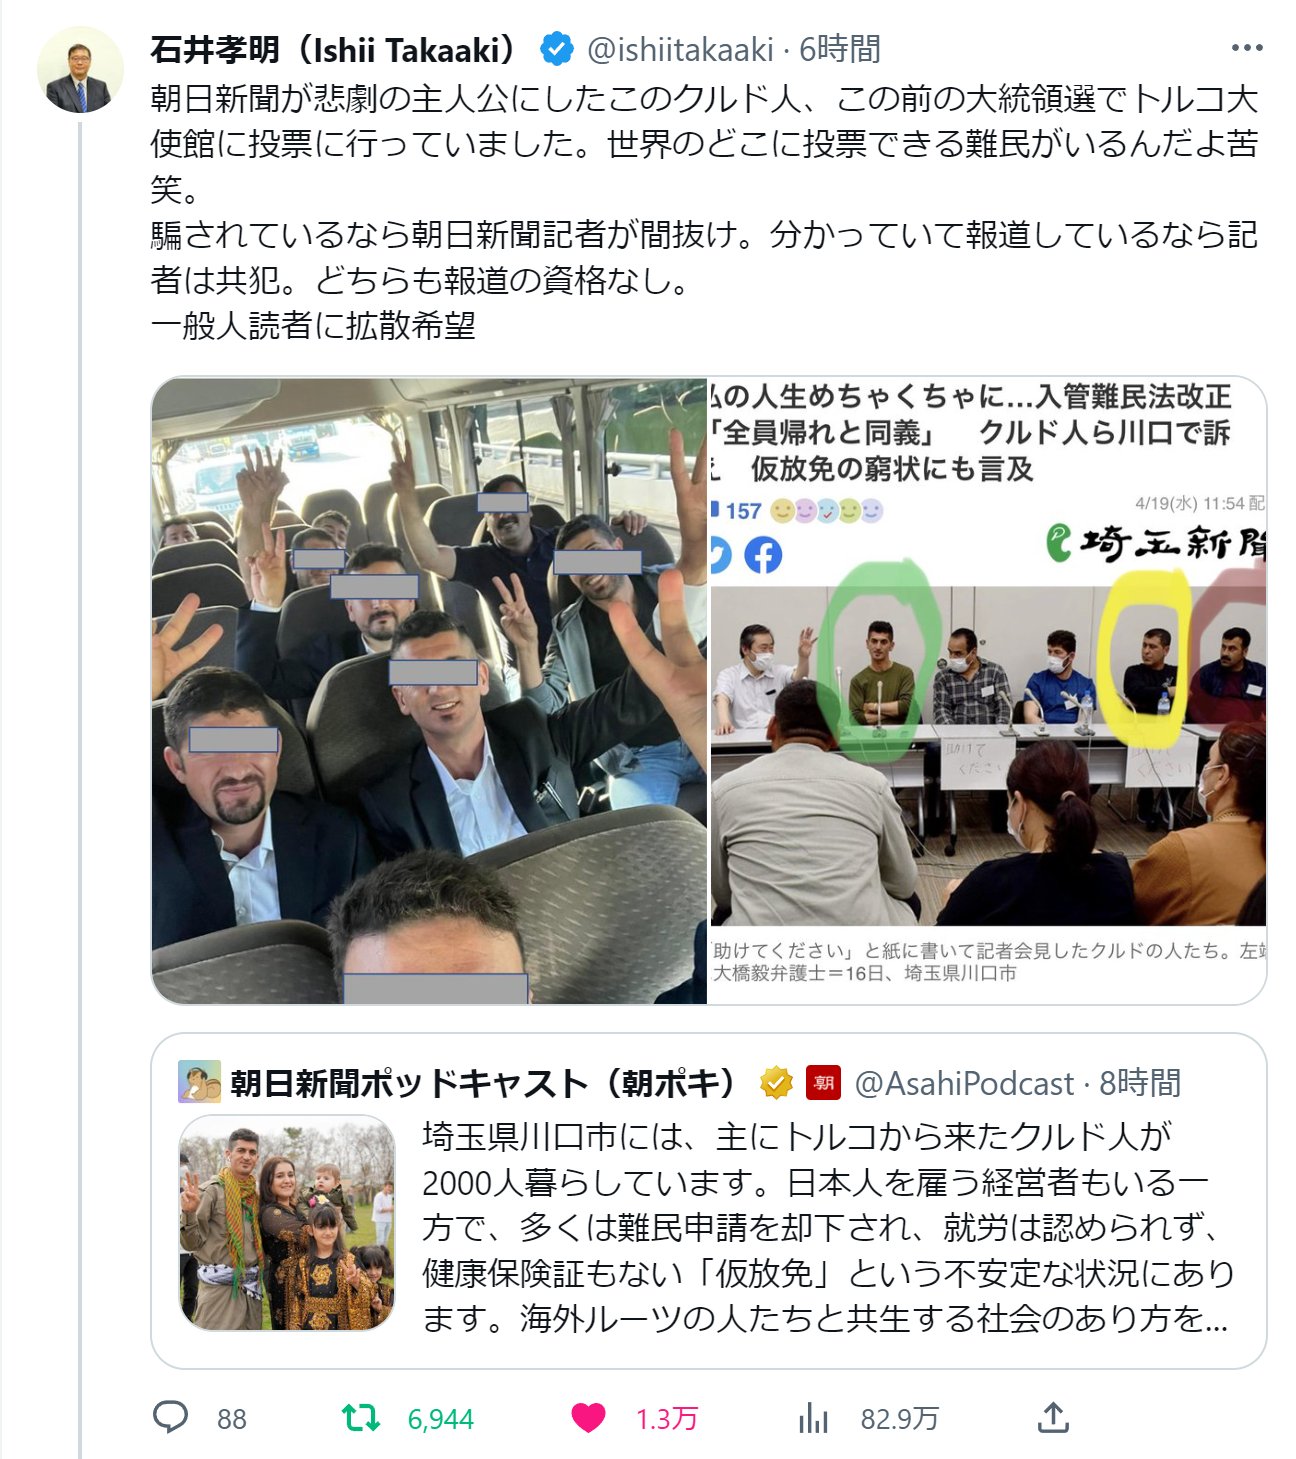The width and height of the screenshot is (1296, 1459).
Task: Click the 6,944 retweet count
Action: [441, 1419]
